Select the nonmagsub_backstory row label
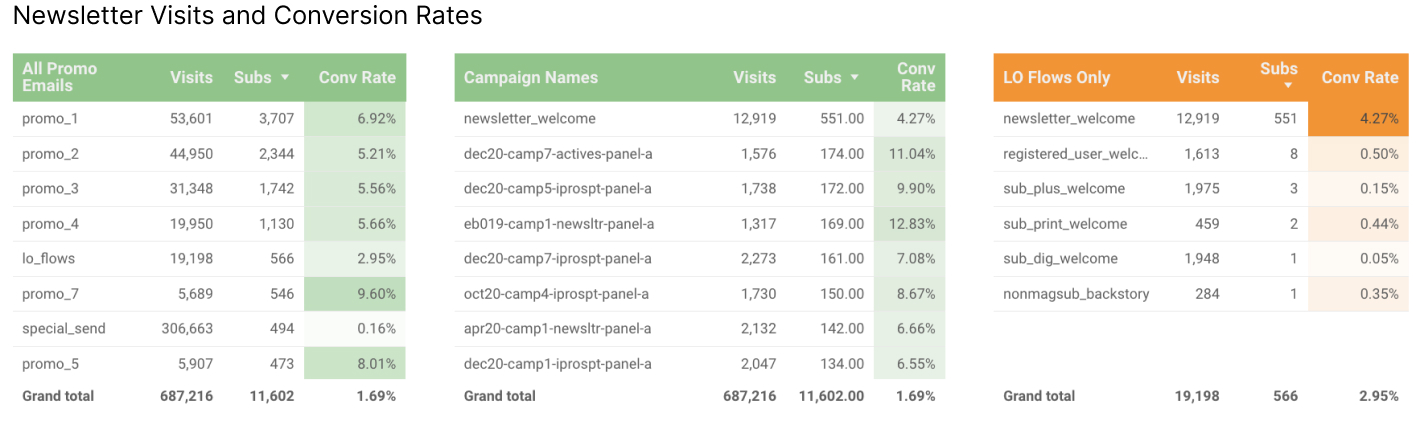The width and height of the screenshot is (1420, 421). coord(1076,294)
